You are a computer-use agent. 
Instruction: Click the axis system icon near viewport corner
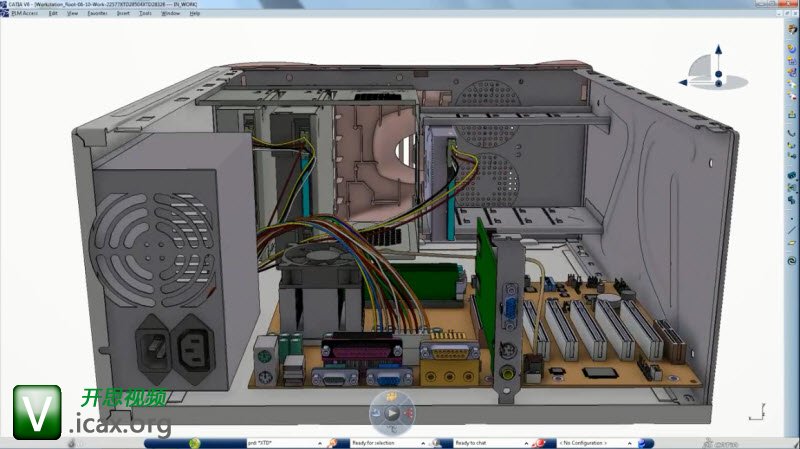click(x=757, y=412)
